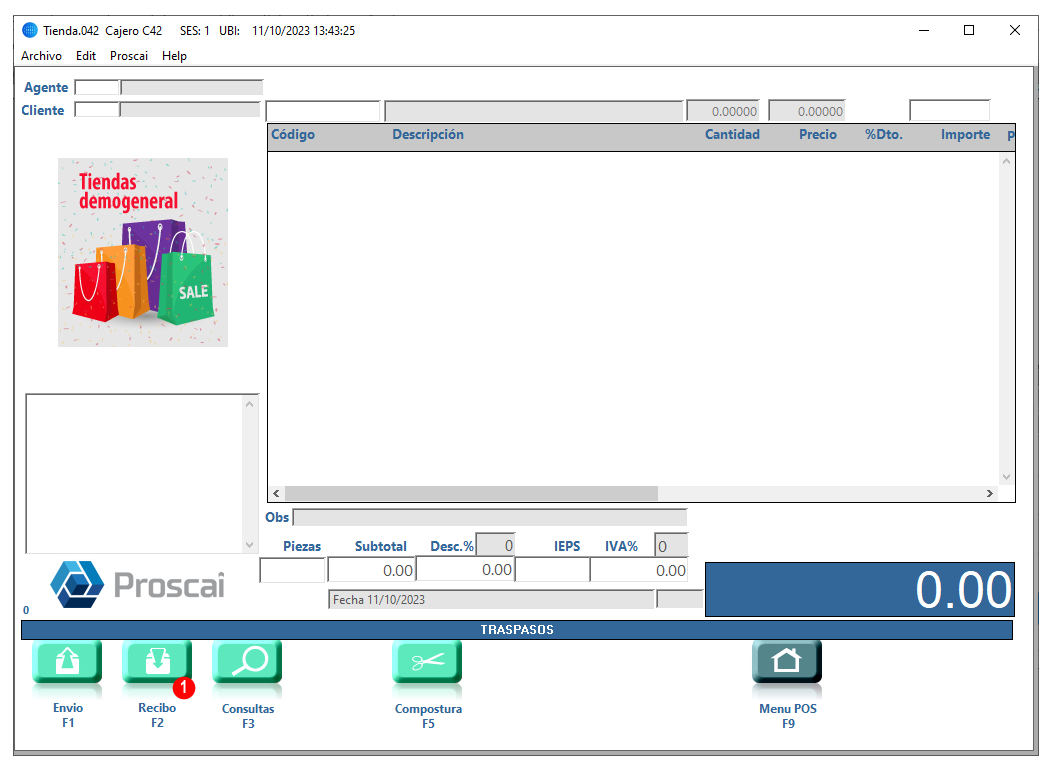
Task: Click the %Dto. column header
Action: pos(883,135)
